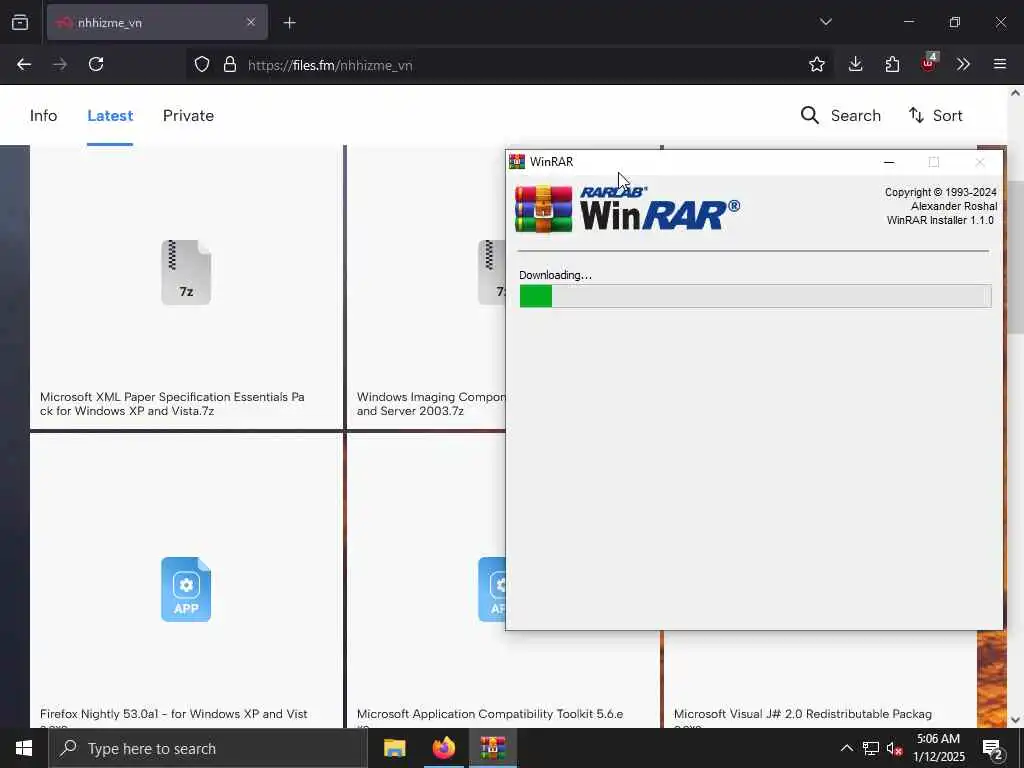Open the notification center icon
1024x768 pixels.
[993, 750]
